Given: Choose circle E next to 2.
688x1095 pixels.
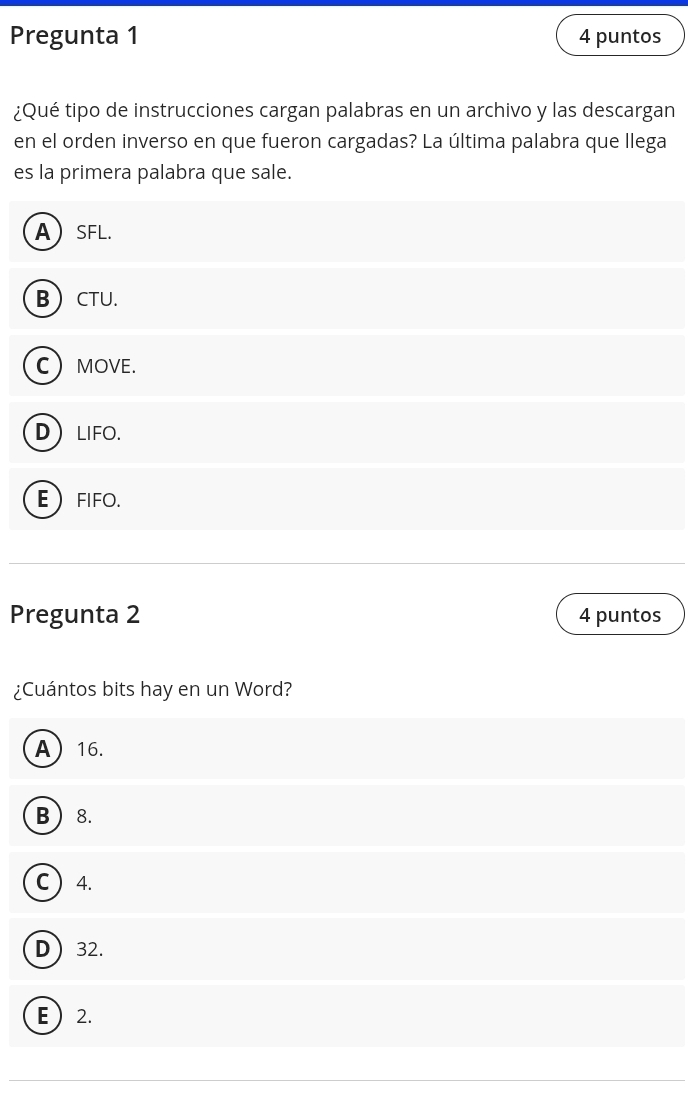Looking at the screenshot, I should point(42,1017).
